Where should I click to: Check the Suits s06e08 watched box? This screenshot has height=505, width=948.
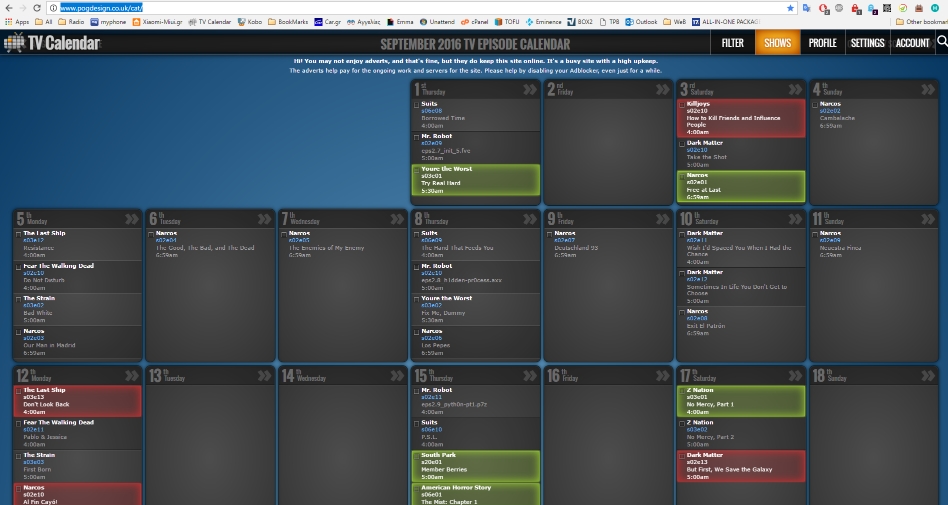tap(417, 105)
